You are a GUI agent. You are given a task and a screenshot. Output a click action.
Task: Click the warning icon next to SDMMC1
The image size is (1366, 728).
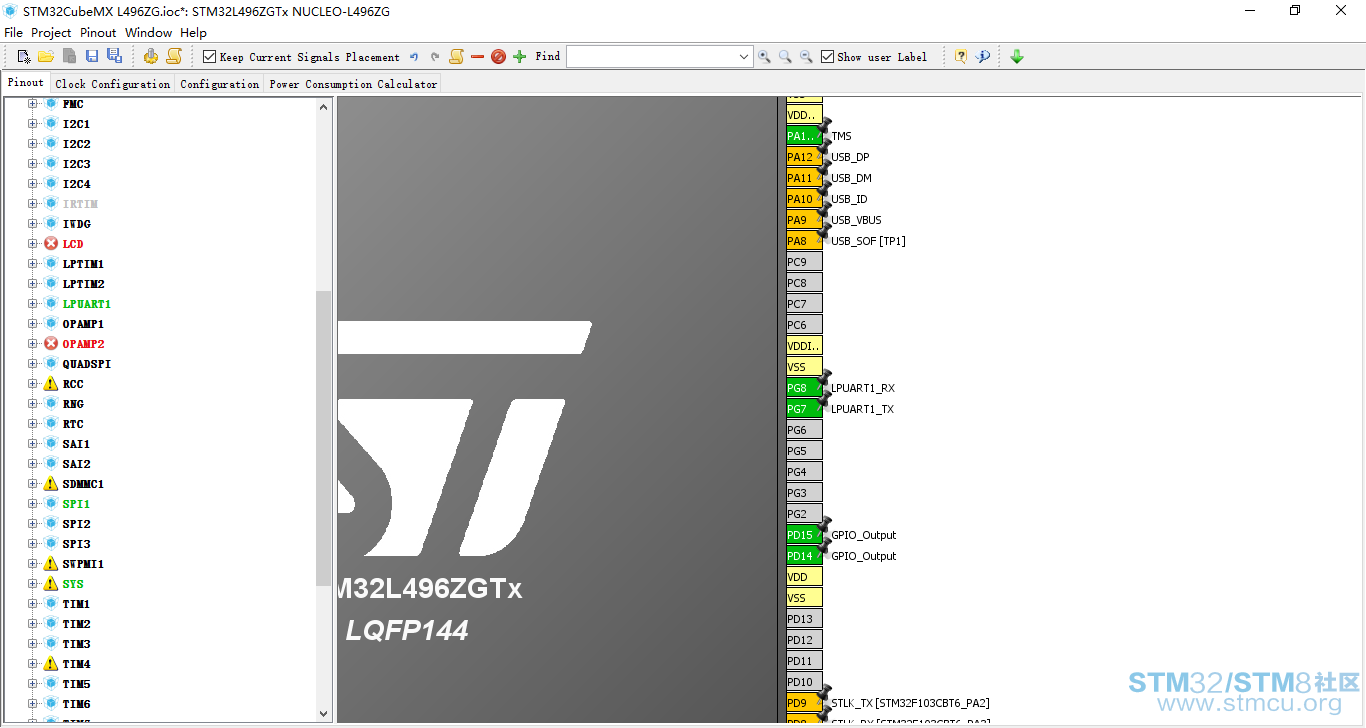coord(51,484)
